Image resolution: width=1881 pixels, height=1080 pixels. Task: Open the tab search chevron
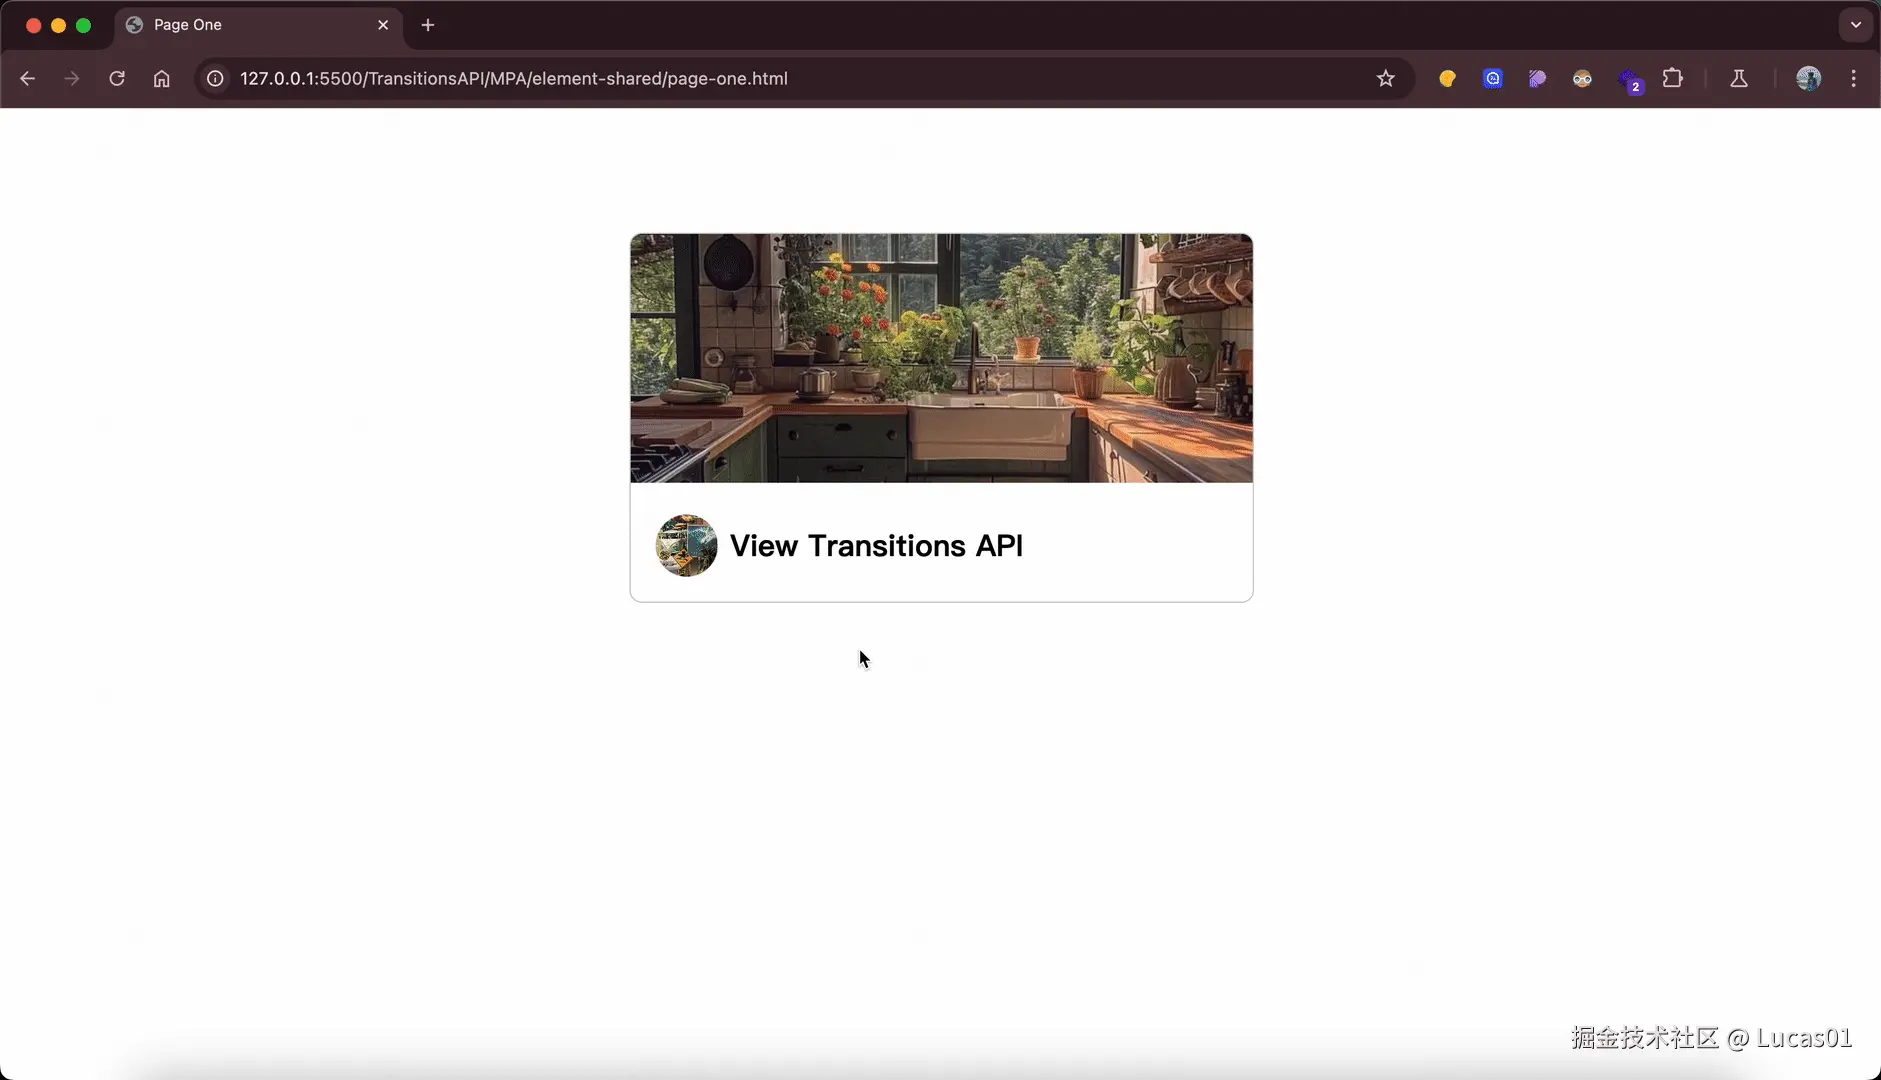[x=1857, y=25]
